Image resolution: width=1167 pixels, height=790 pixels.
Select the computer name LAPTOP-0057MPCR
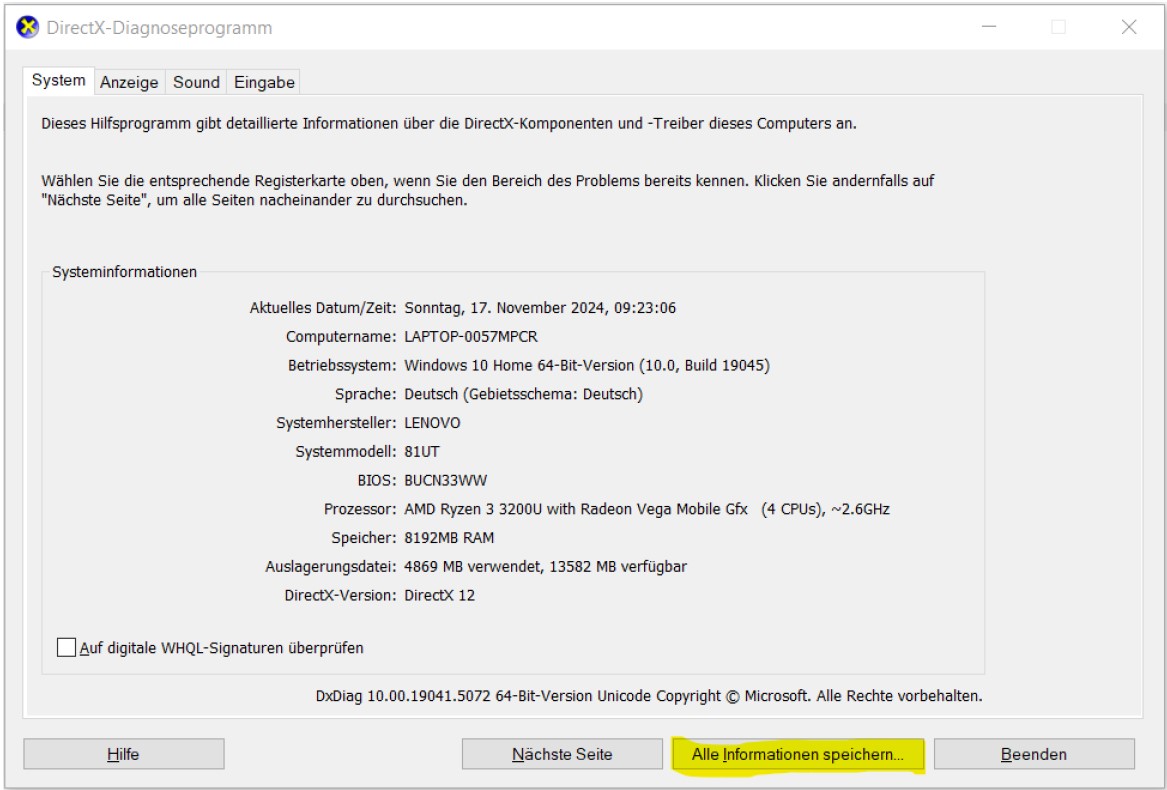point(471,337)
